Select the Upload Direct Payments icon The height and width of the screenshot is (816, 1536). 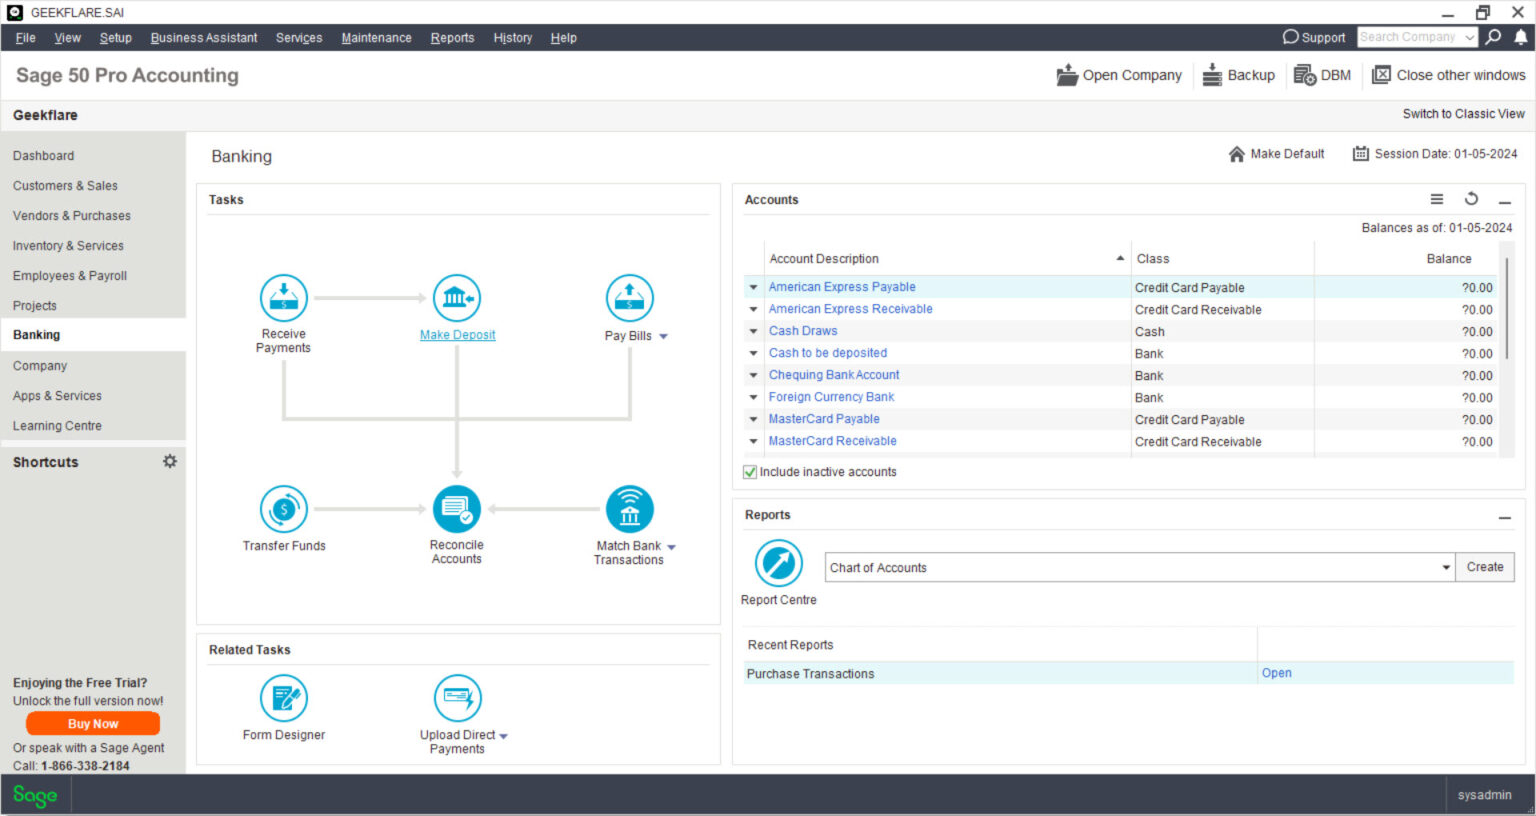457,699
